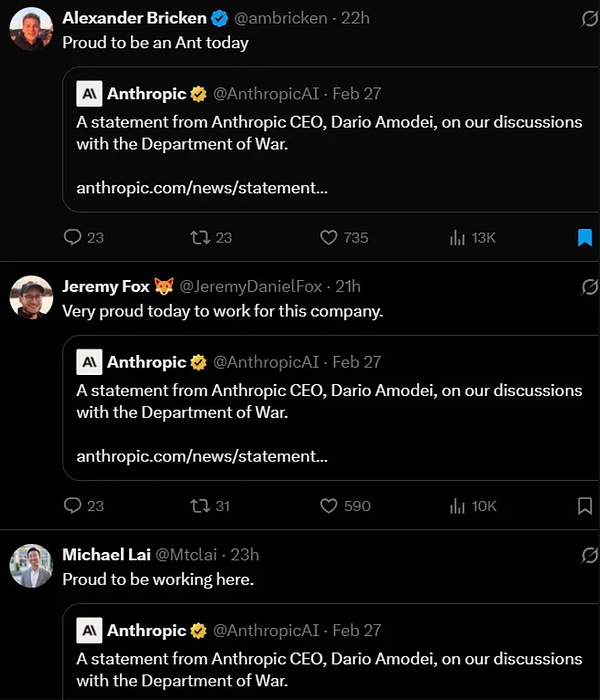Viewport: 600px width, 700px height.
Task: Open Grok icon on Jeremy Fox's post
Action: pyautogui.click(x=590, y=287)
